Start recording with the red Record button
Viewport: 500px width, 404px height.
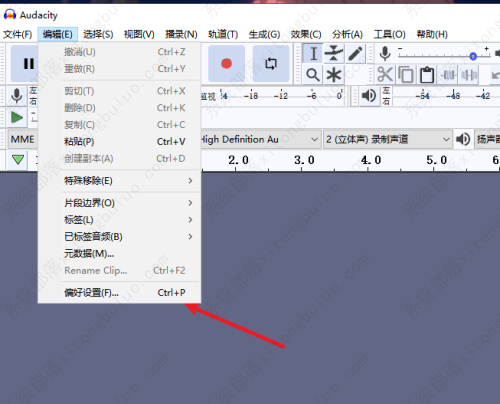[x=226, y=63]
